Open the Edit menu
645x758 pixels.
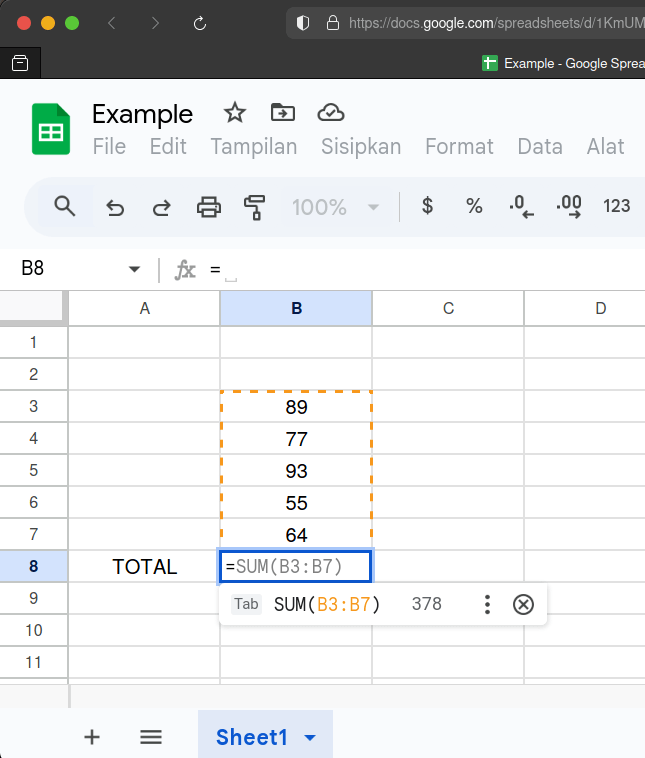pyautogui.click(x=168, y=146)
